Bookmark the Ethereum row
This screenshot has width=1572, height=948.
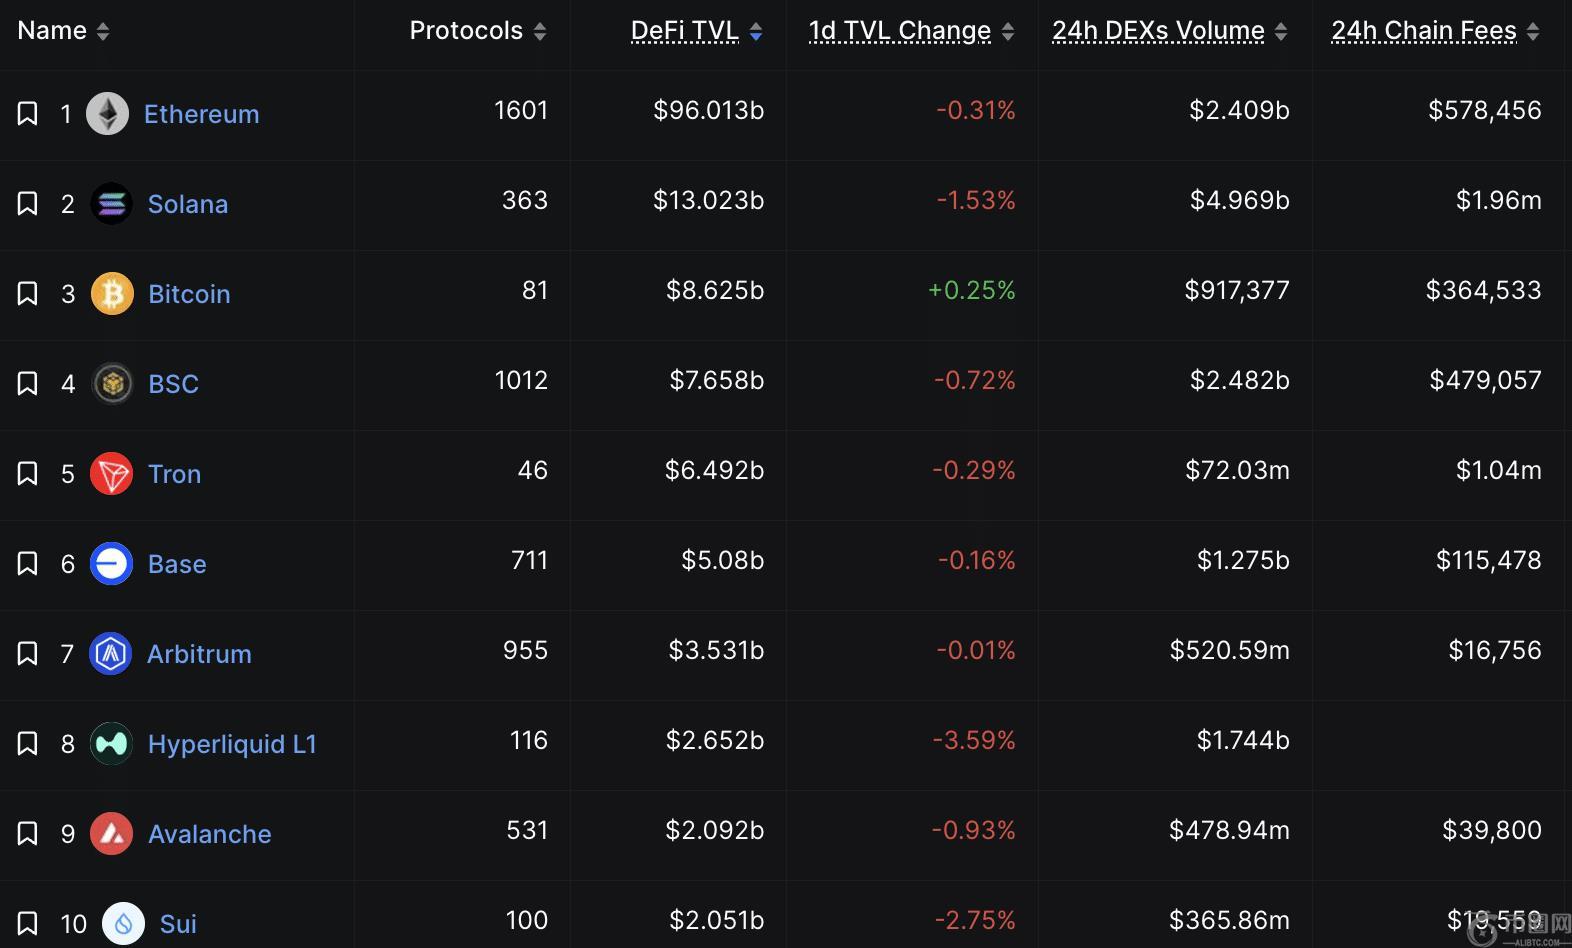click(x=28, y=114)
